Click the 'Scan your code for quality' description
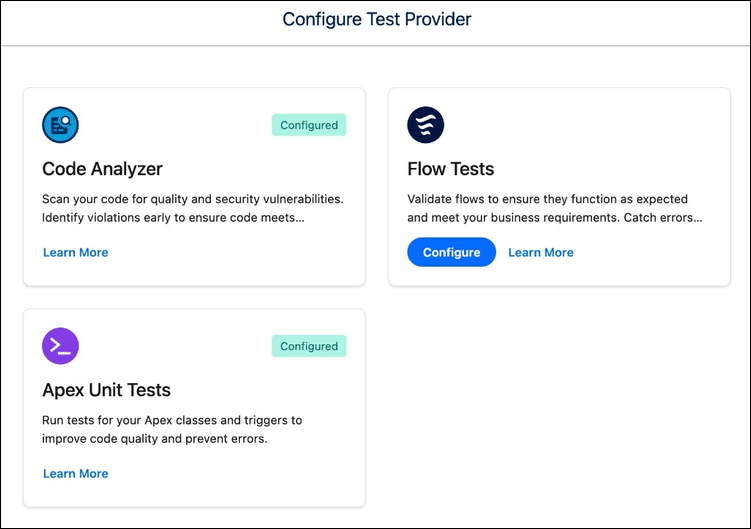751x529 pixels. click(193, 208)
